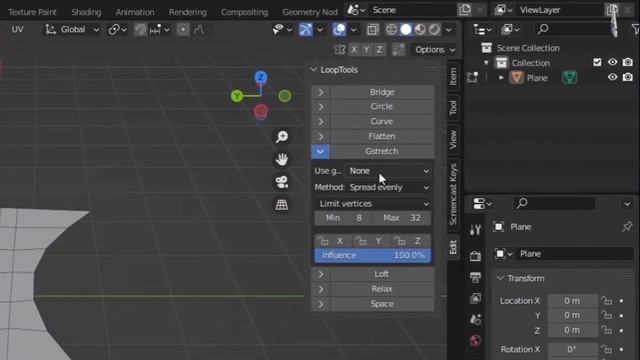Open the Output properties tab icon

[475, 278]
